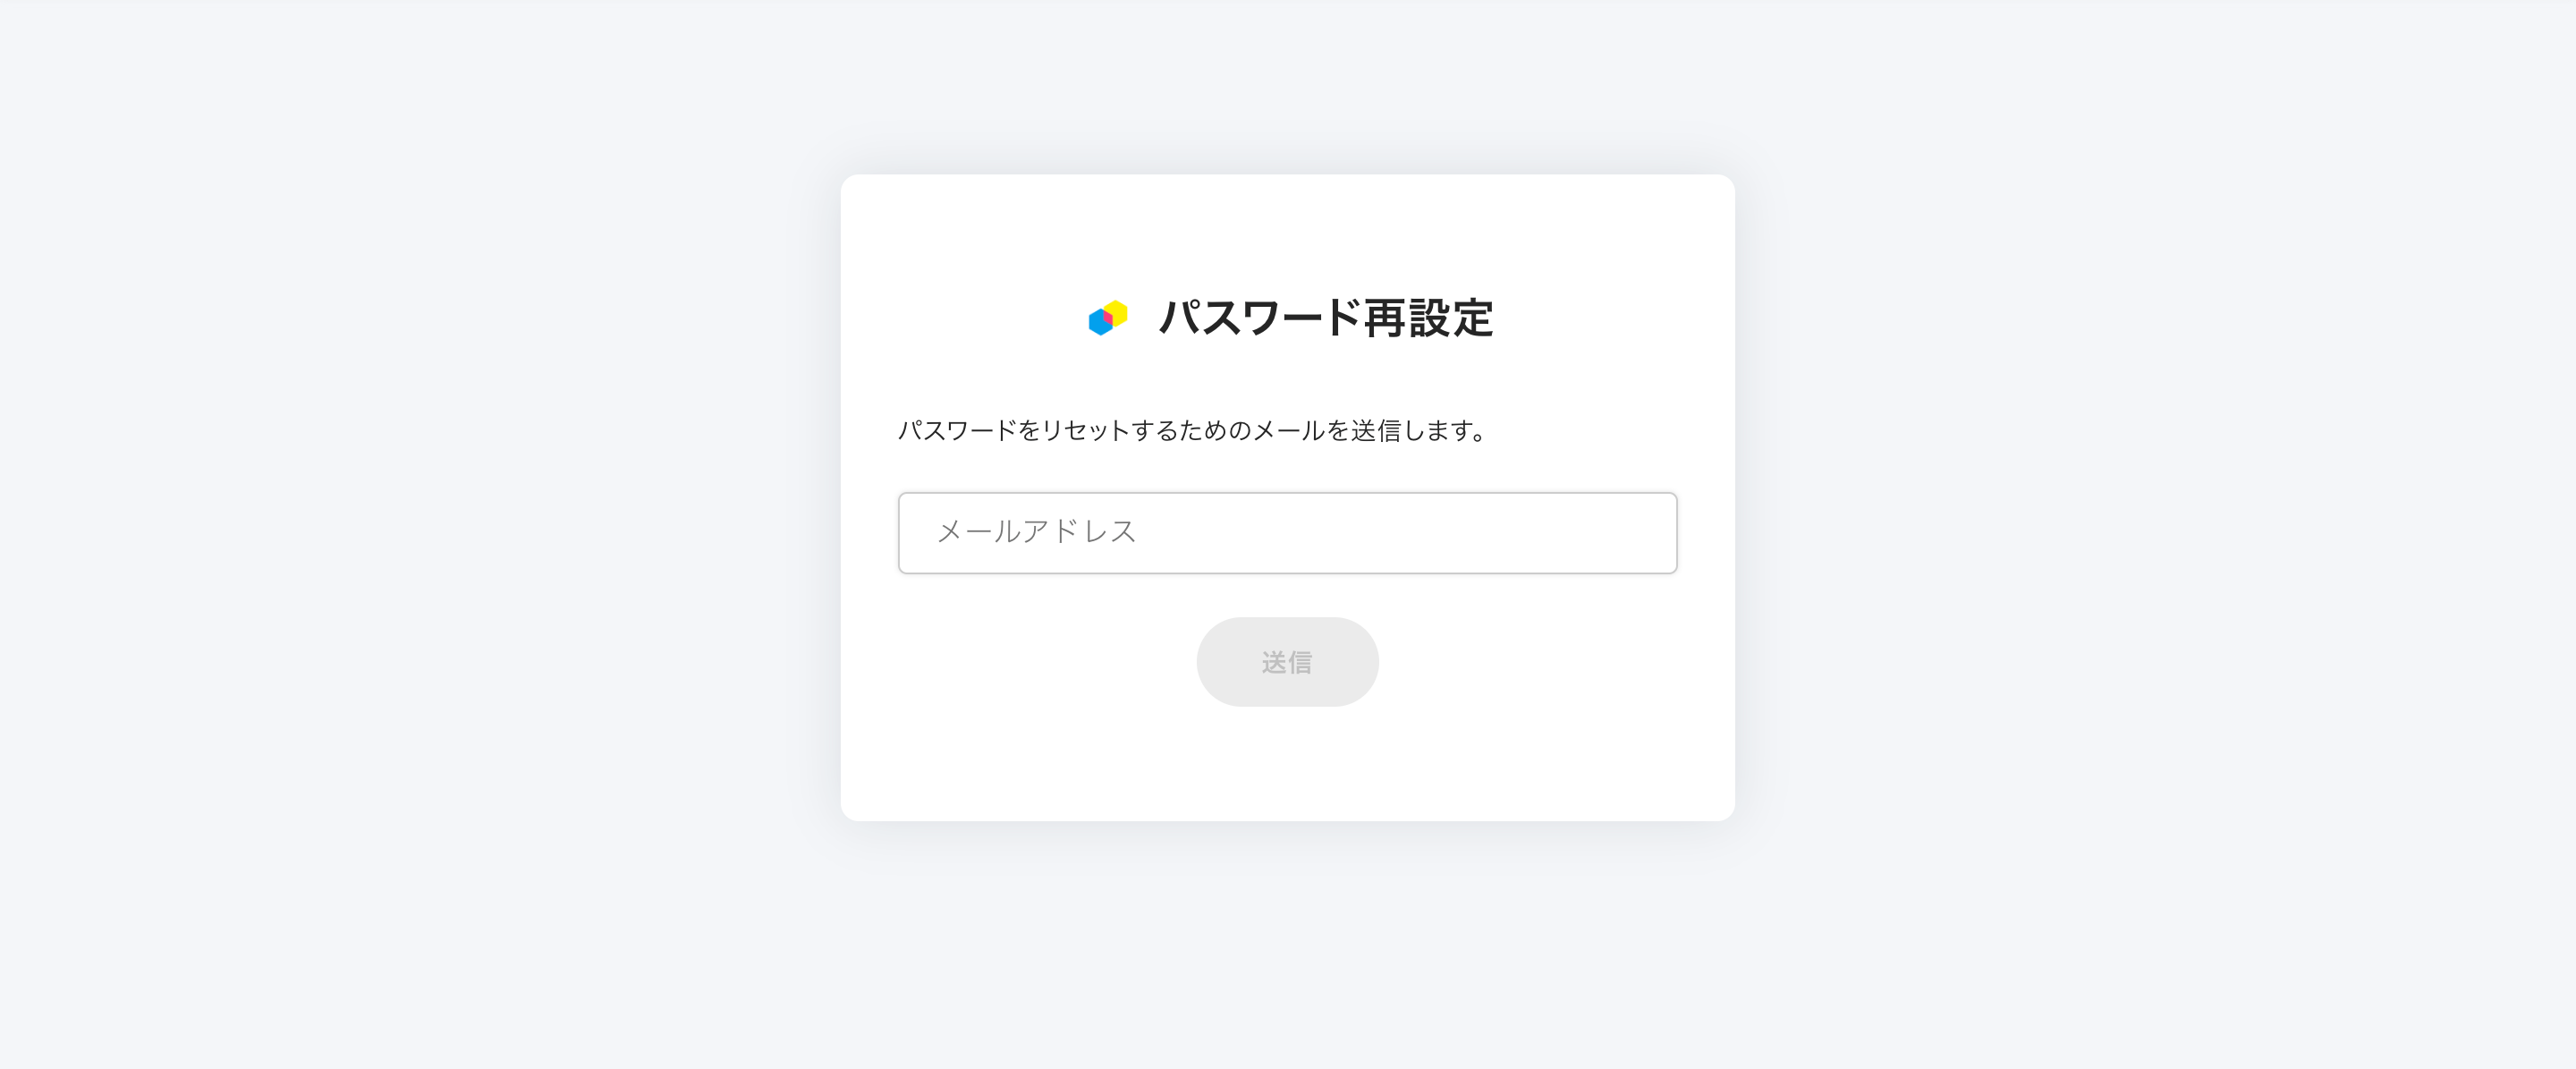The image size is (2576, 1069).
Task: Click the パスワード再設定 heading
Action: click(1325, 318)
